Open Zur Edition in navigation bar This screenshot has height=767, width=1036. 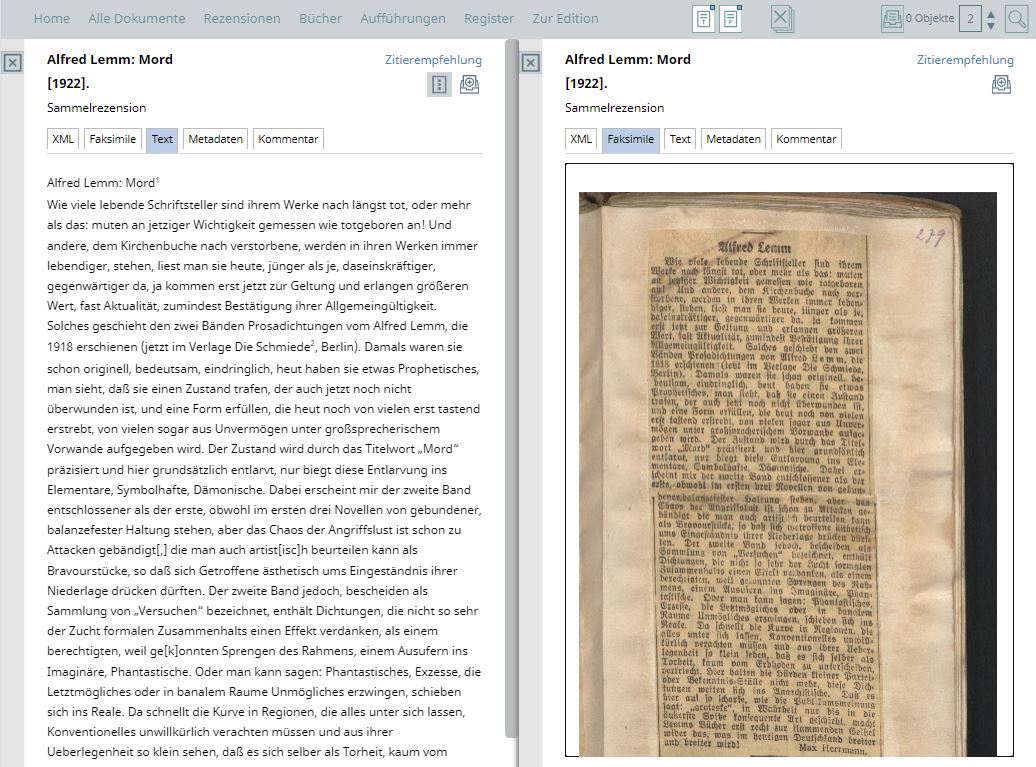(x=566, y=18)
